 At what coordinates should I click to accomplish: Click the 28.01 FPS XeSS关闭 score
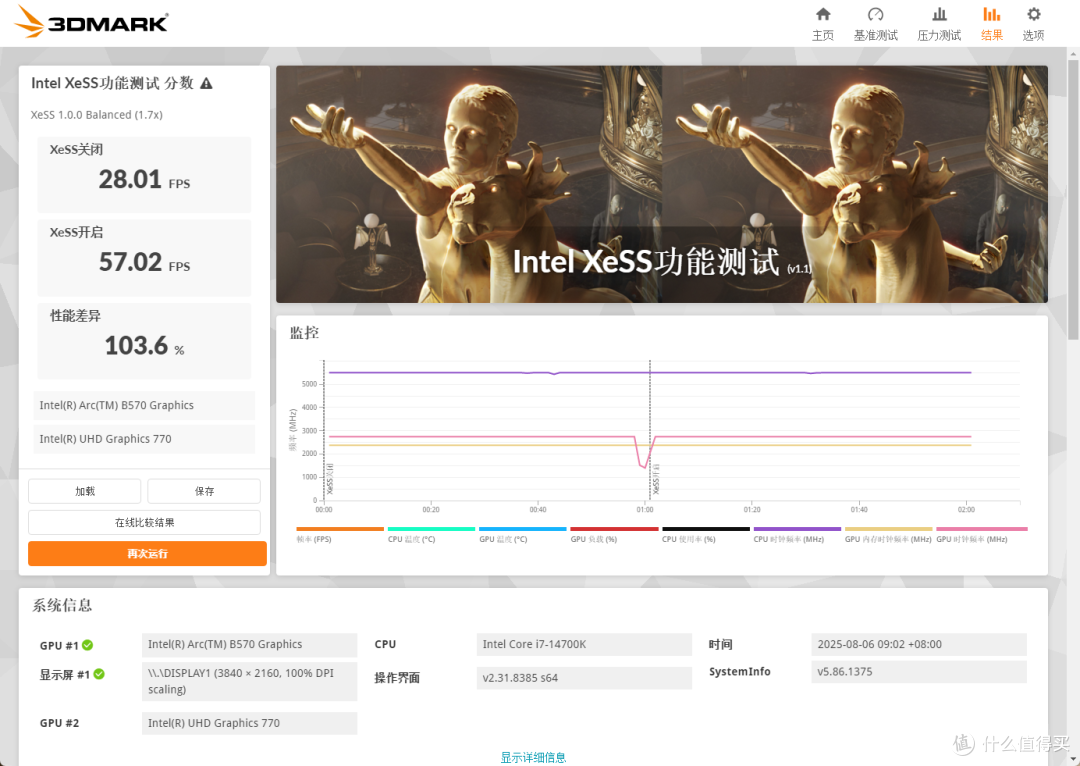click(x=144, y=180)
